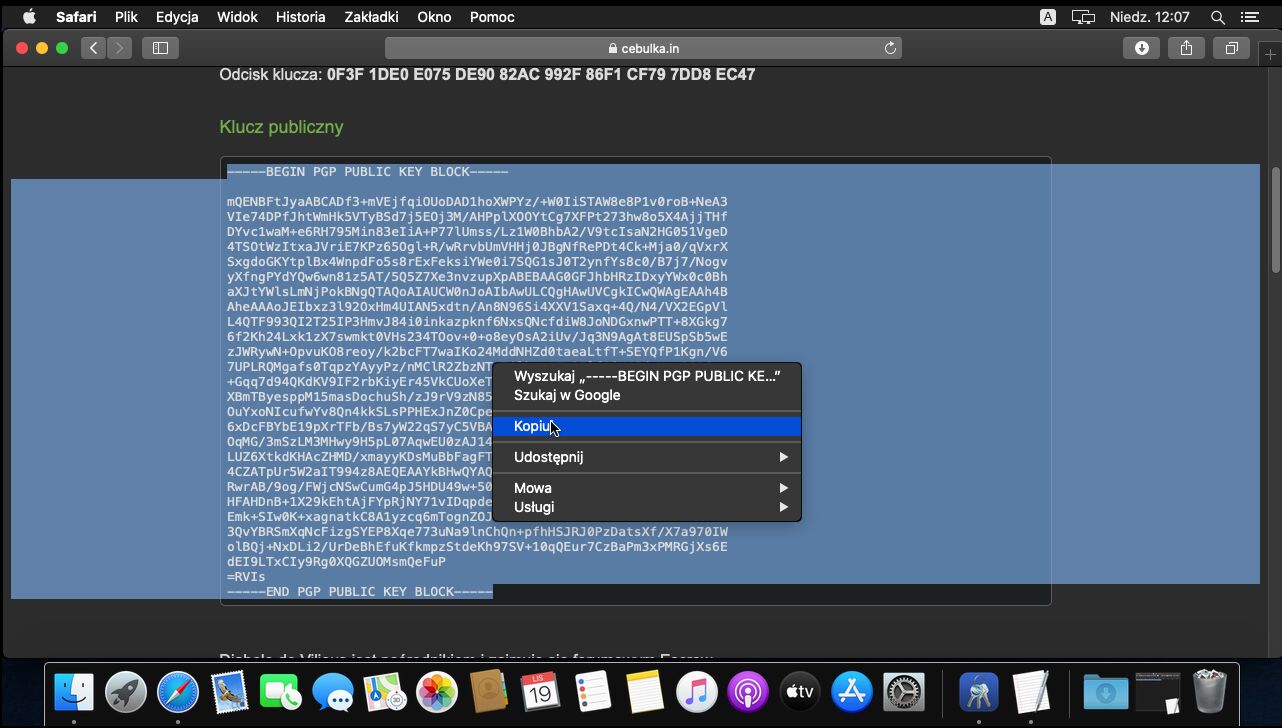Image resolution: width=1282 pixels, height=728 pixels.
Task: Open System Preferences gear in Dock
Action: click(x=905, y=692)
